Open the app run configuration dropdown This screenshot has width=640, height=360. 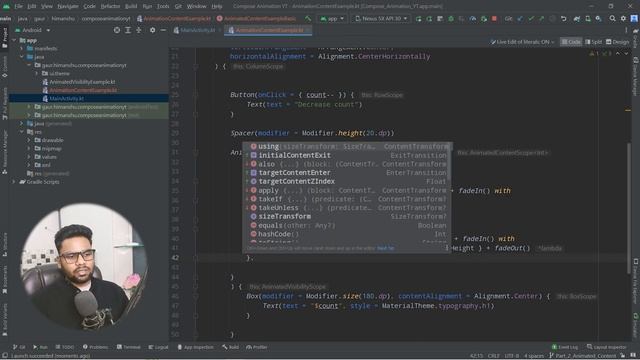click(332, 19)
